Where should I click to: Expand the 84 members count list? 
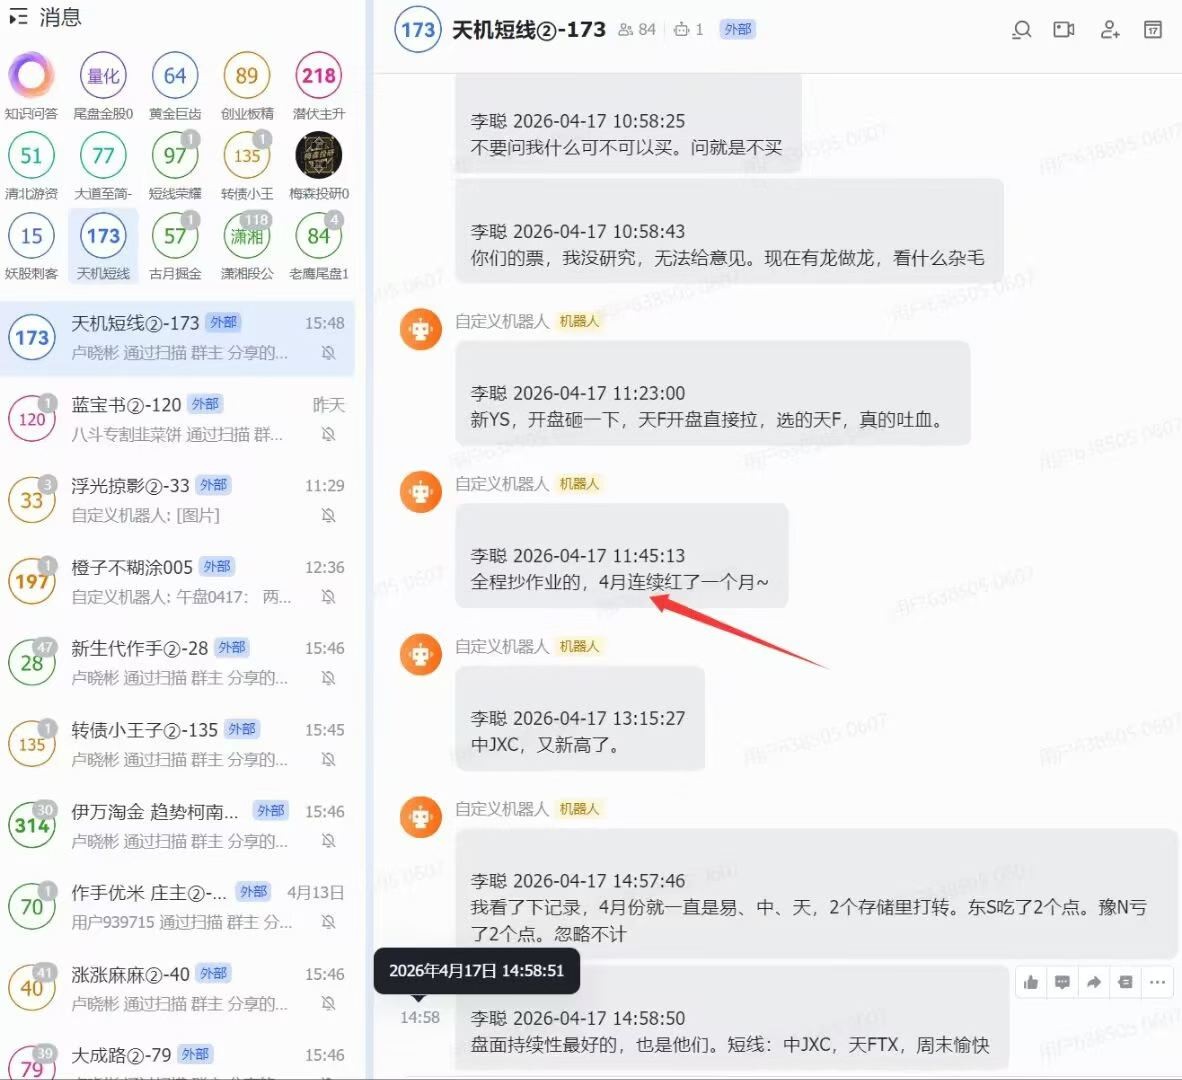637,30
